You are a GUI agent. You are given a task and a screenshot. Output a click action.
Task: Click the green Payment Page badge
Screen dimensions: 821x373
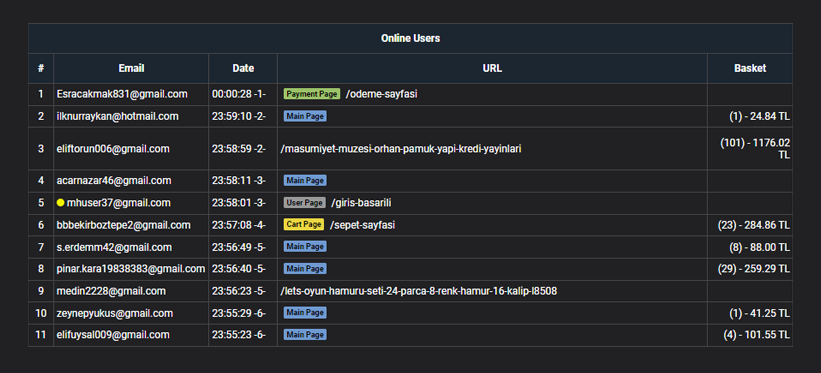(x=312, y=94)
